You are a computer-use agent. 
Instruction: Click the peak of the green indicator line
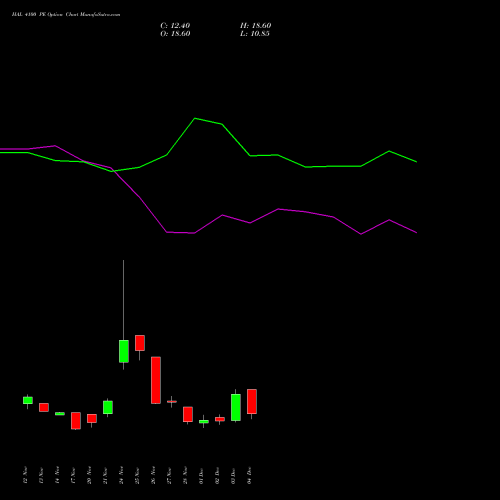pos(195,118)
